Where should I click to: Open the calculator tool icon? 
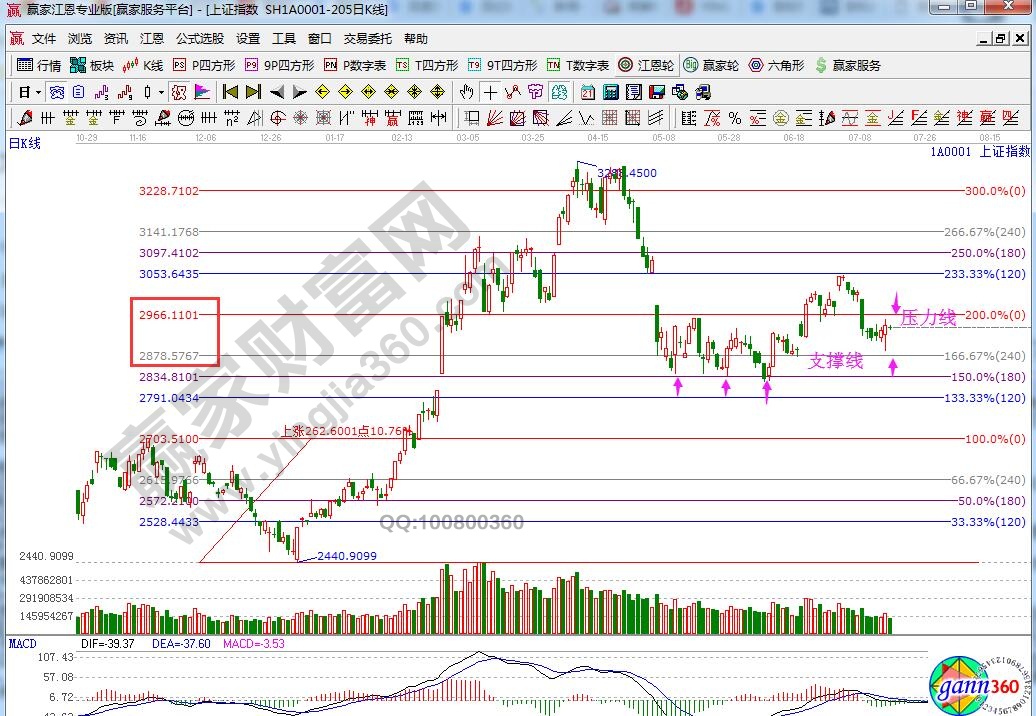610,93
